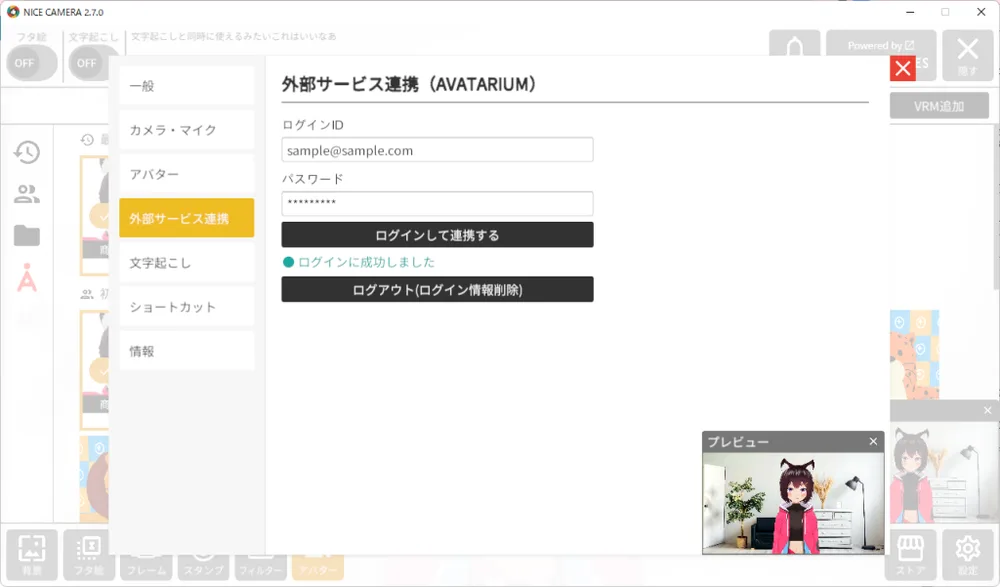Click ログインに成功しました status text
Screen dimensions: 1000x587
366,262
